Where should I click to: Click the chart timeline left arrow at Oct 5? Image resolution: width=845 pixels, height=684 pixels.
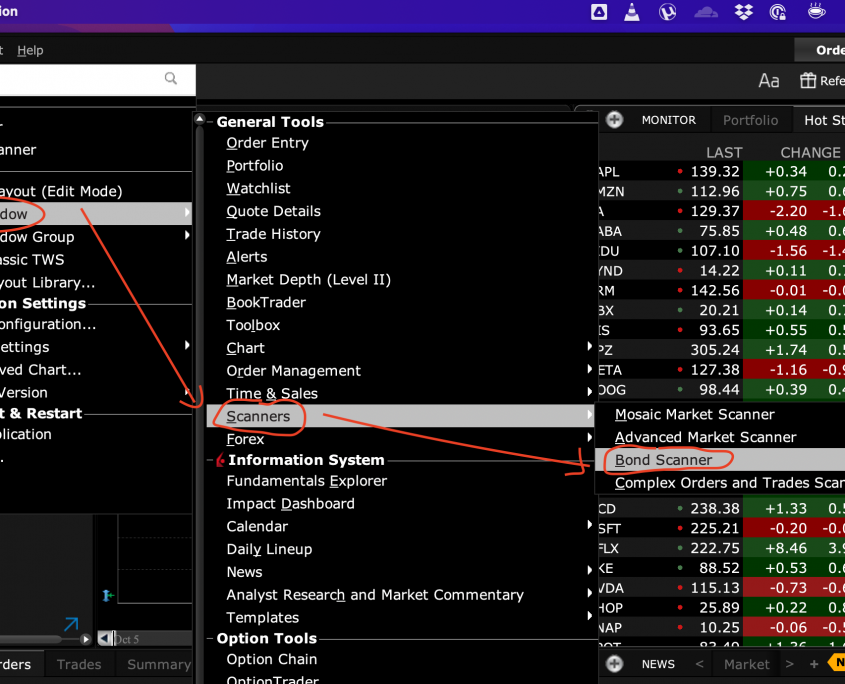pos(102,639)
